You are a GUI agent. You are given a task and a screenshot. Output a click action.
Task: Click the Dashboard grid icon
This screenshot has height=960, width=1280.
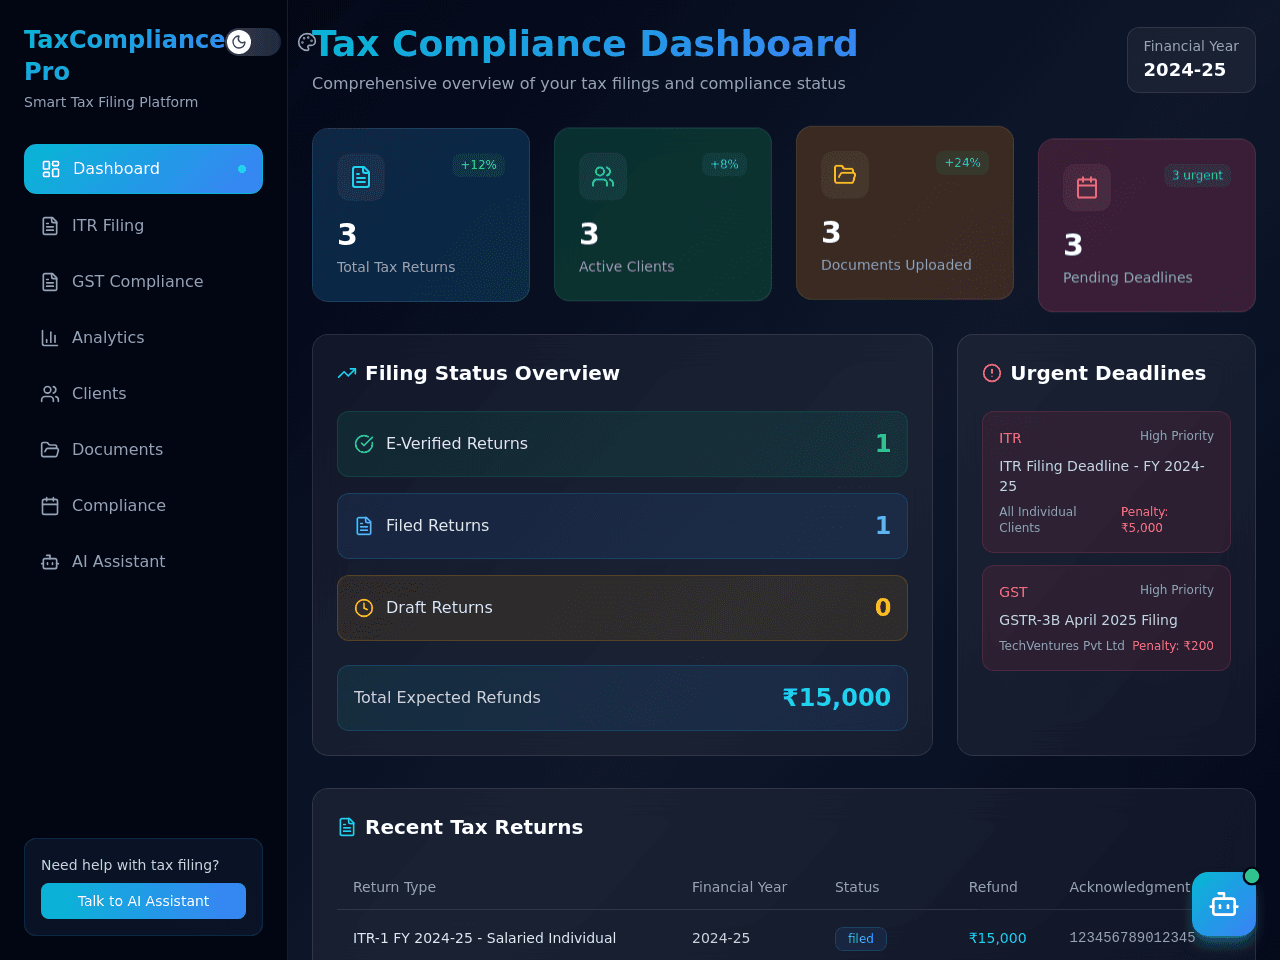[x=51, y=169]
